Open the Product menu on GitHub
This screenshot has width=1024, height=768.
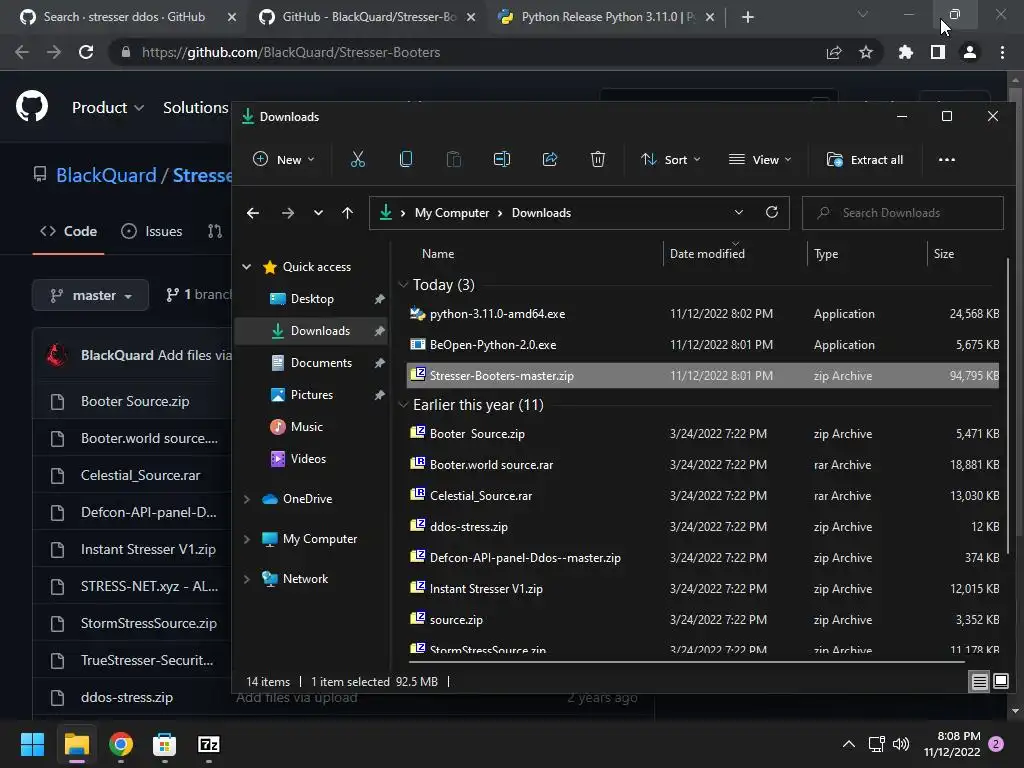coord(108,107)
